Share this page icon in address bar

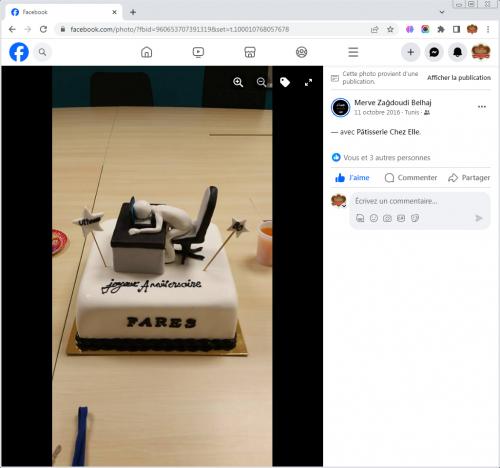click(x=374, y=29)
